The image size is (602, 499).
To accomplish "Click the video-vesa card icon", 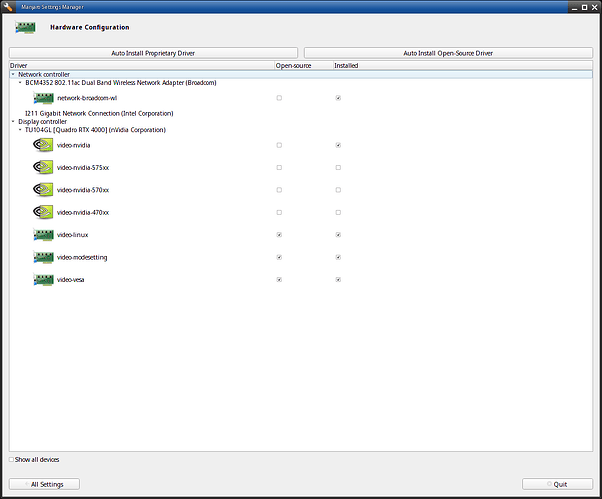I will pyautogui.click(x=43, y=280).
